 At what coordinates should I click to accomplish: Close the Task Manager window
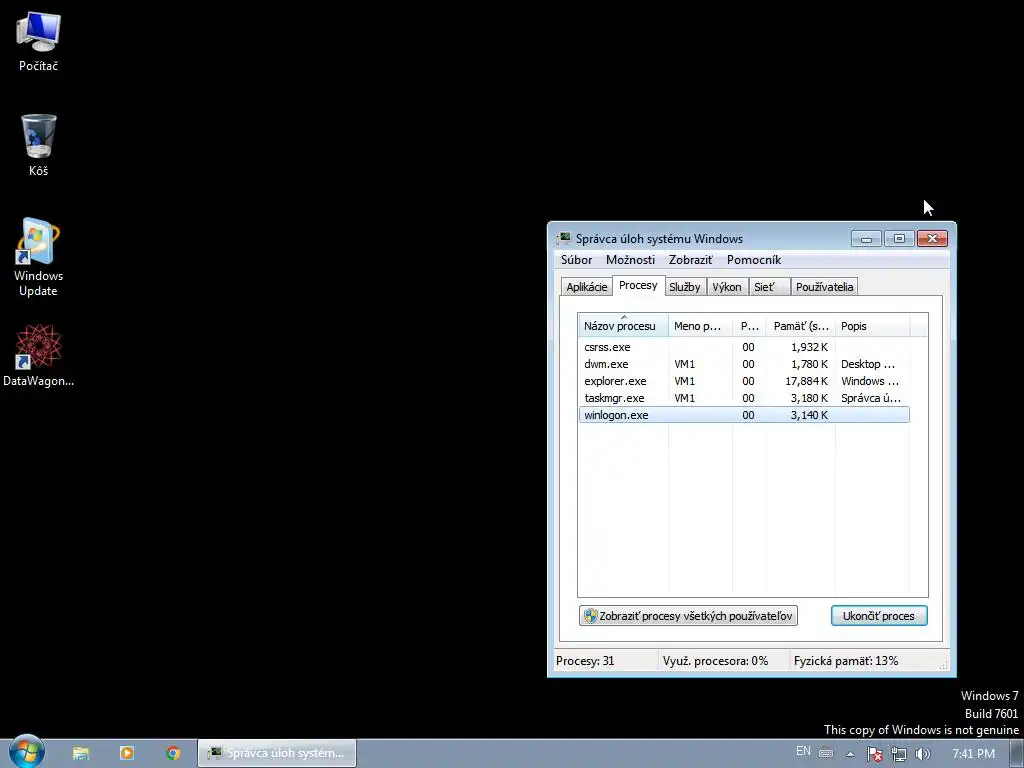click(x=933, y=238)
